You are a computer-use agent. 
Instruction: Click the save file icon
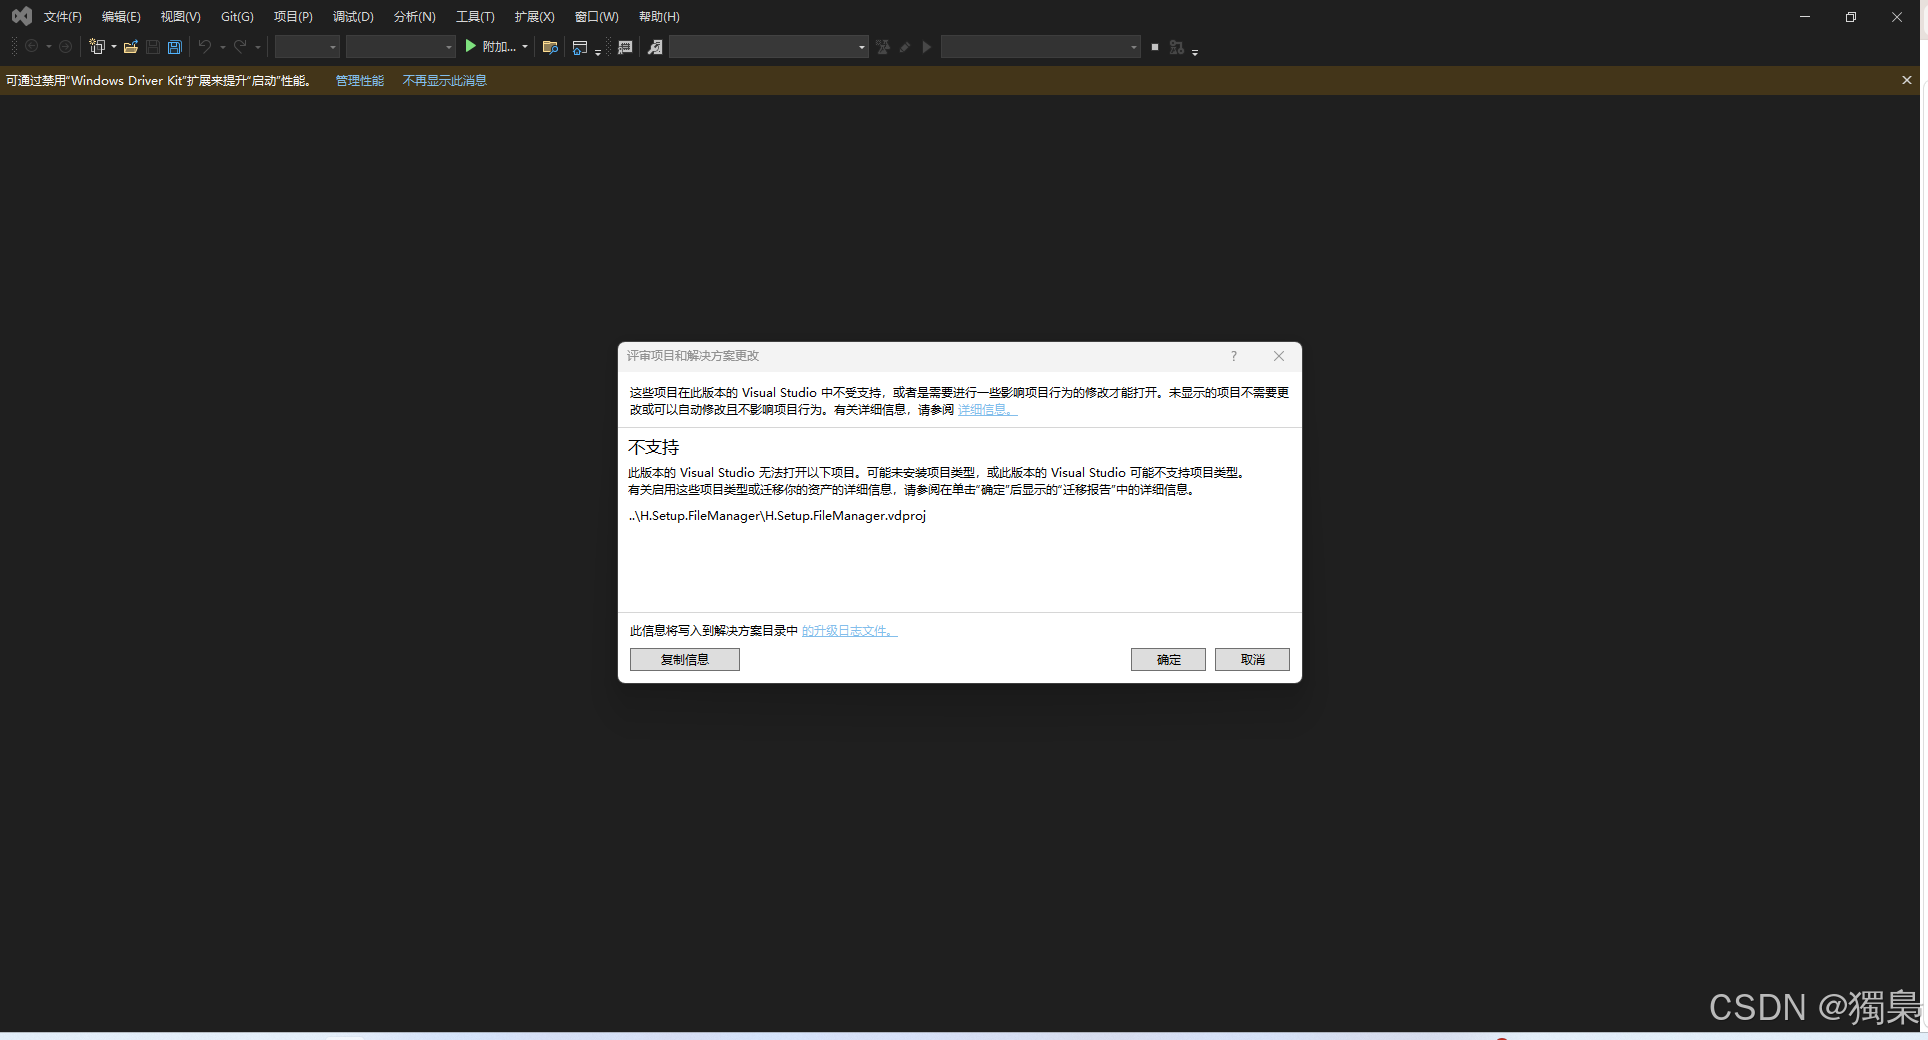(153, 47)
